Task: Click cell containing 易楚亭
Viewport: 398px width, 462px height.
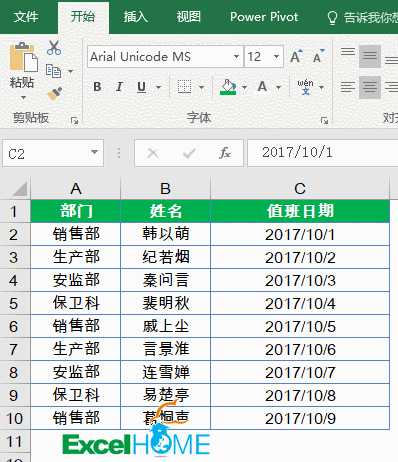Action: coord(165,395)
